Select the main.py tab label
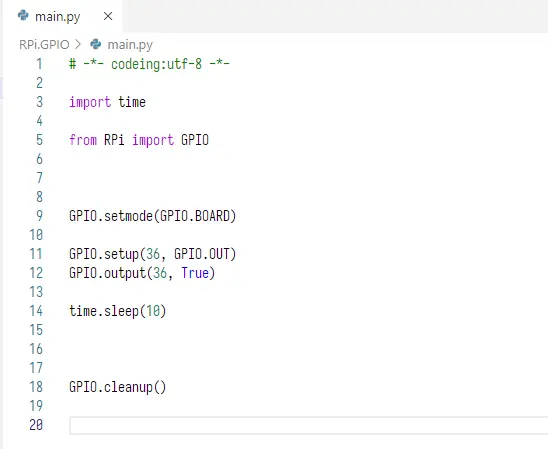 pyautogui.click(x=58, y=16)
